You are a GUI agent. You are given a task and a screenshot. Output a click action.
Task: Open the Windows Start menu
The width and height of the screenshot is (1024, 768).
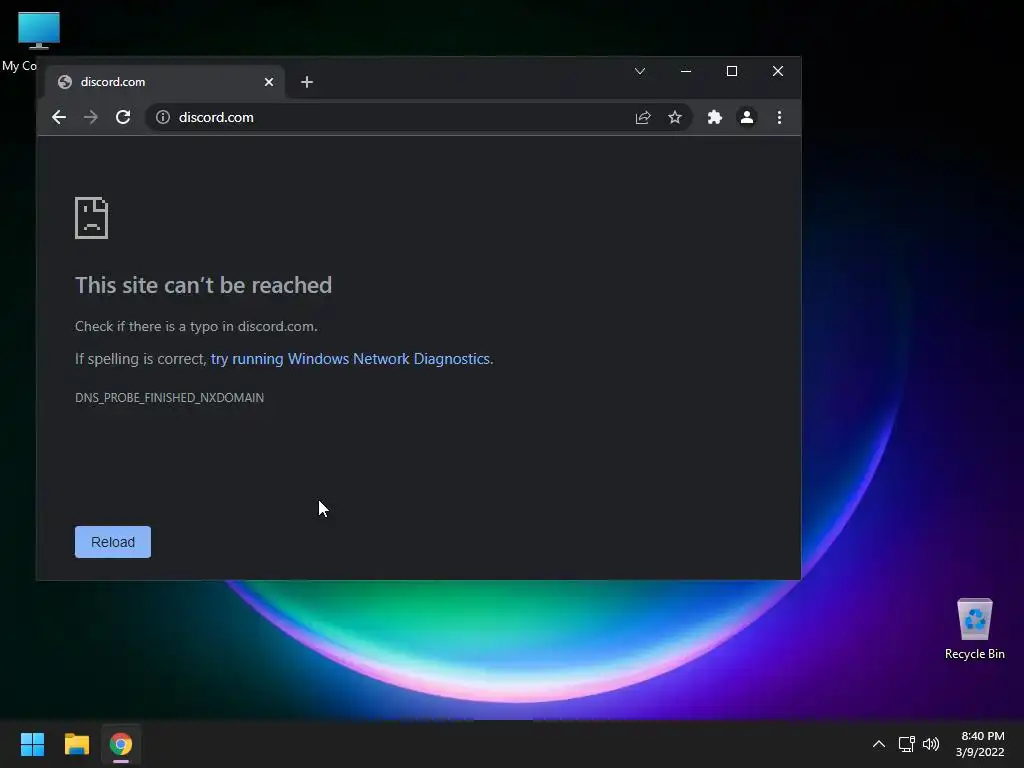(32, 744)
